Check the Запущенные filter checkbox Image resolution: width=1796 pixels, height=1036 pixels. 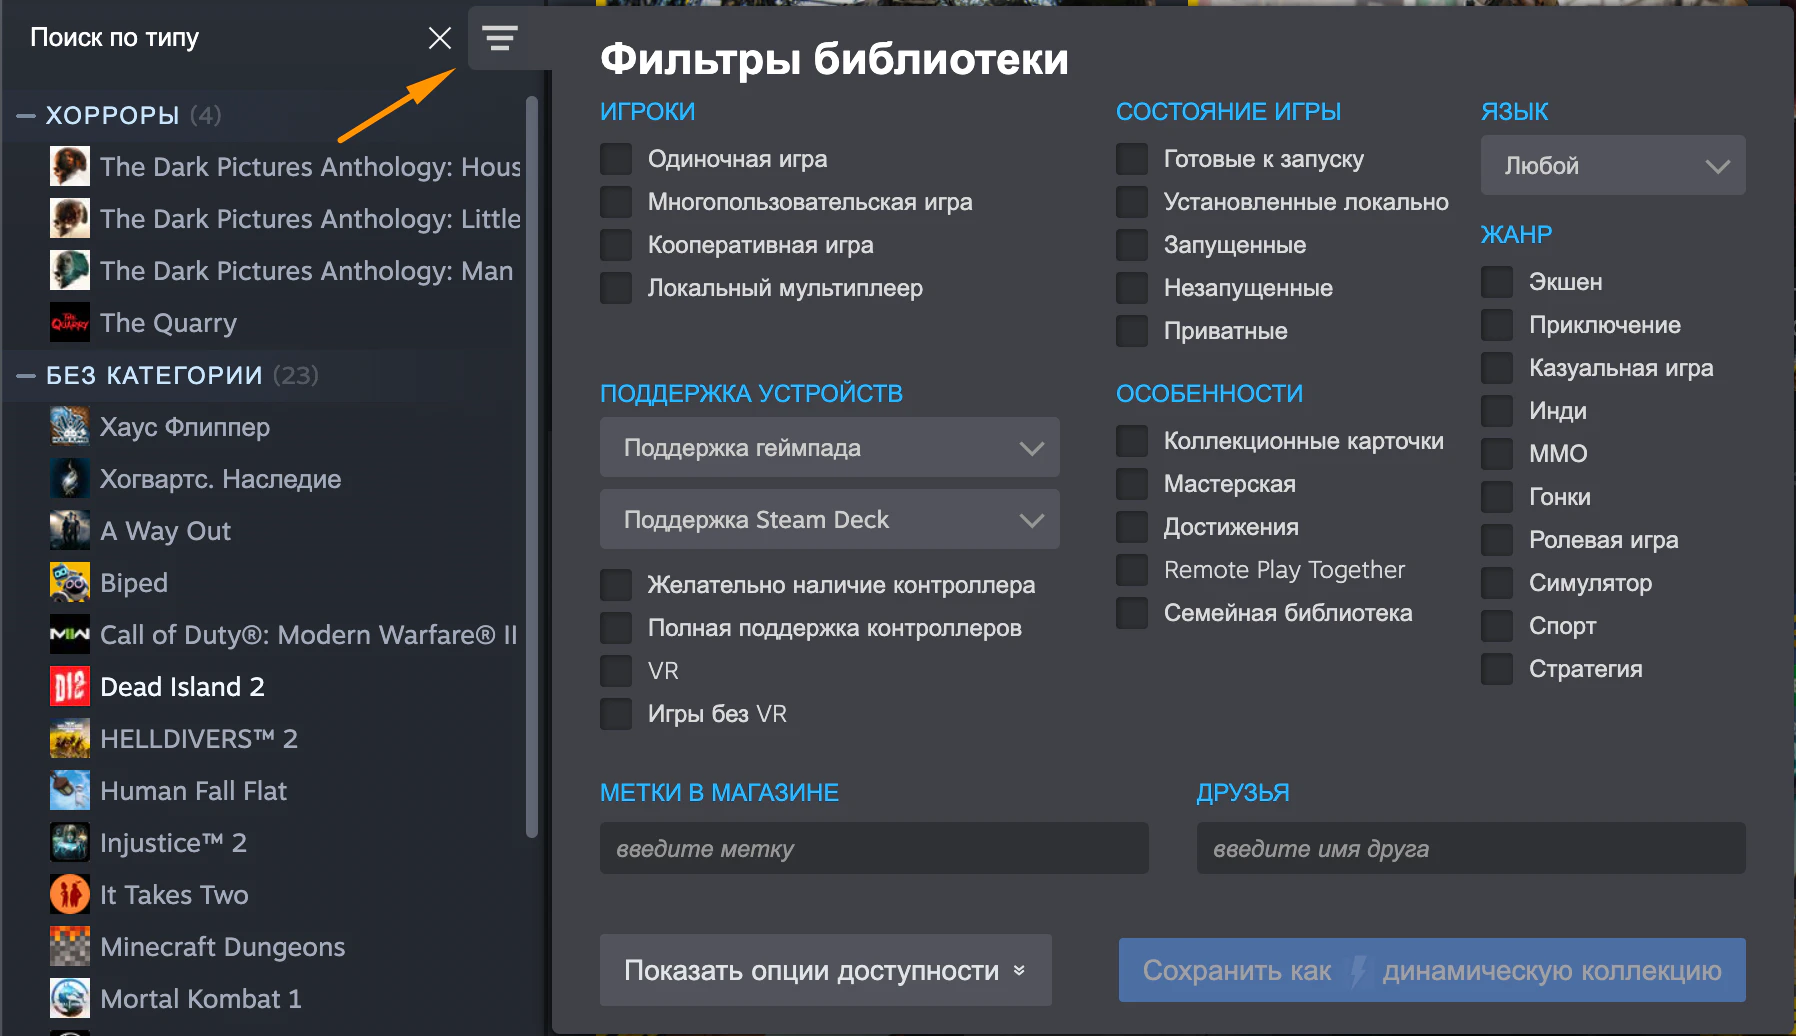coord(1132,245)
